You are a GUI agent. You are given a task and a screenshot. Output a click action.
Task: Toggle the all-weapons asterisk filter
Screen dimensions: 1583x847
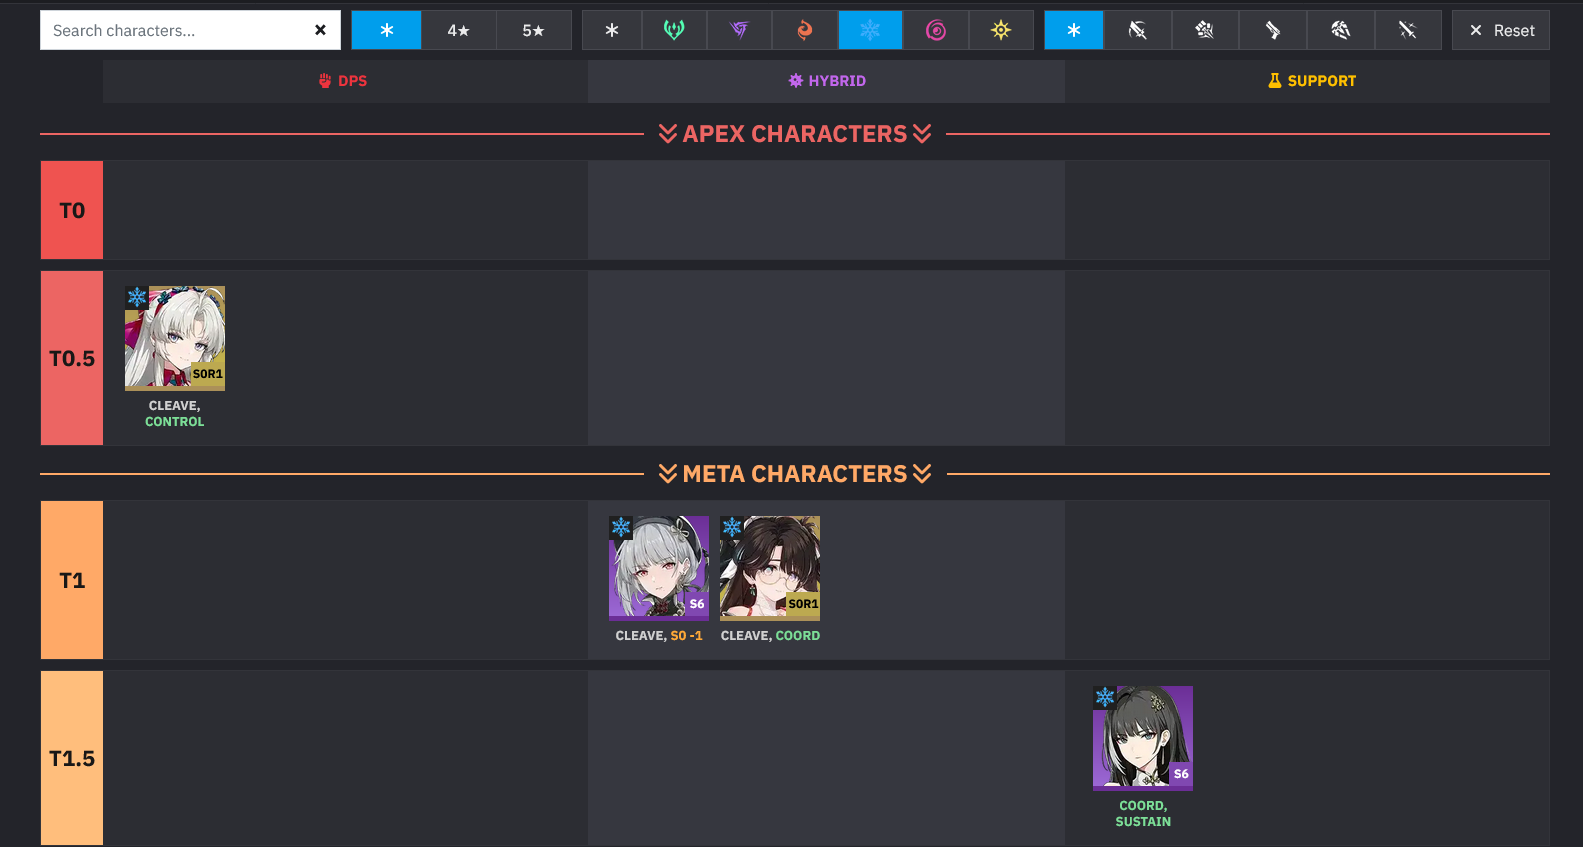point(1074,30)
